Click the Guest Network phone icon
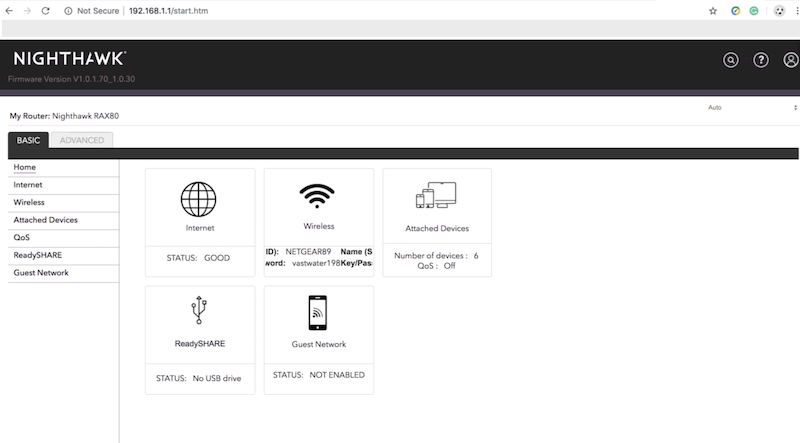Viewport: 800px width, 443px height. pyautogui.click(x=318, y=313)
